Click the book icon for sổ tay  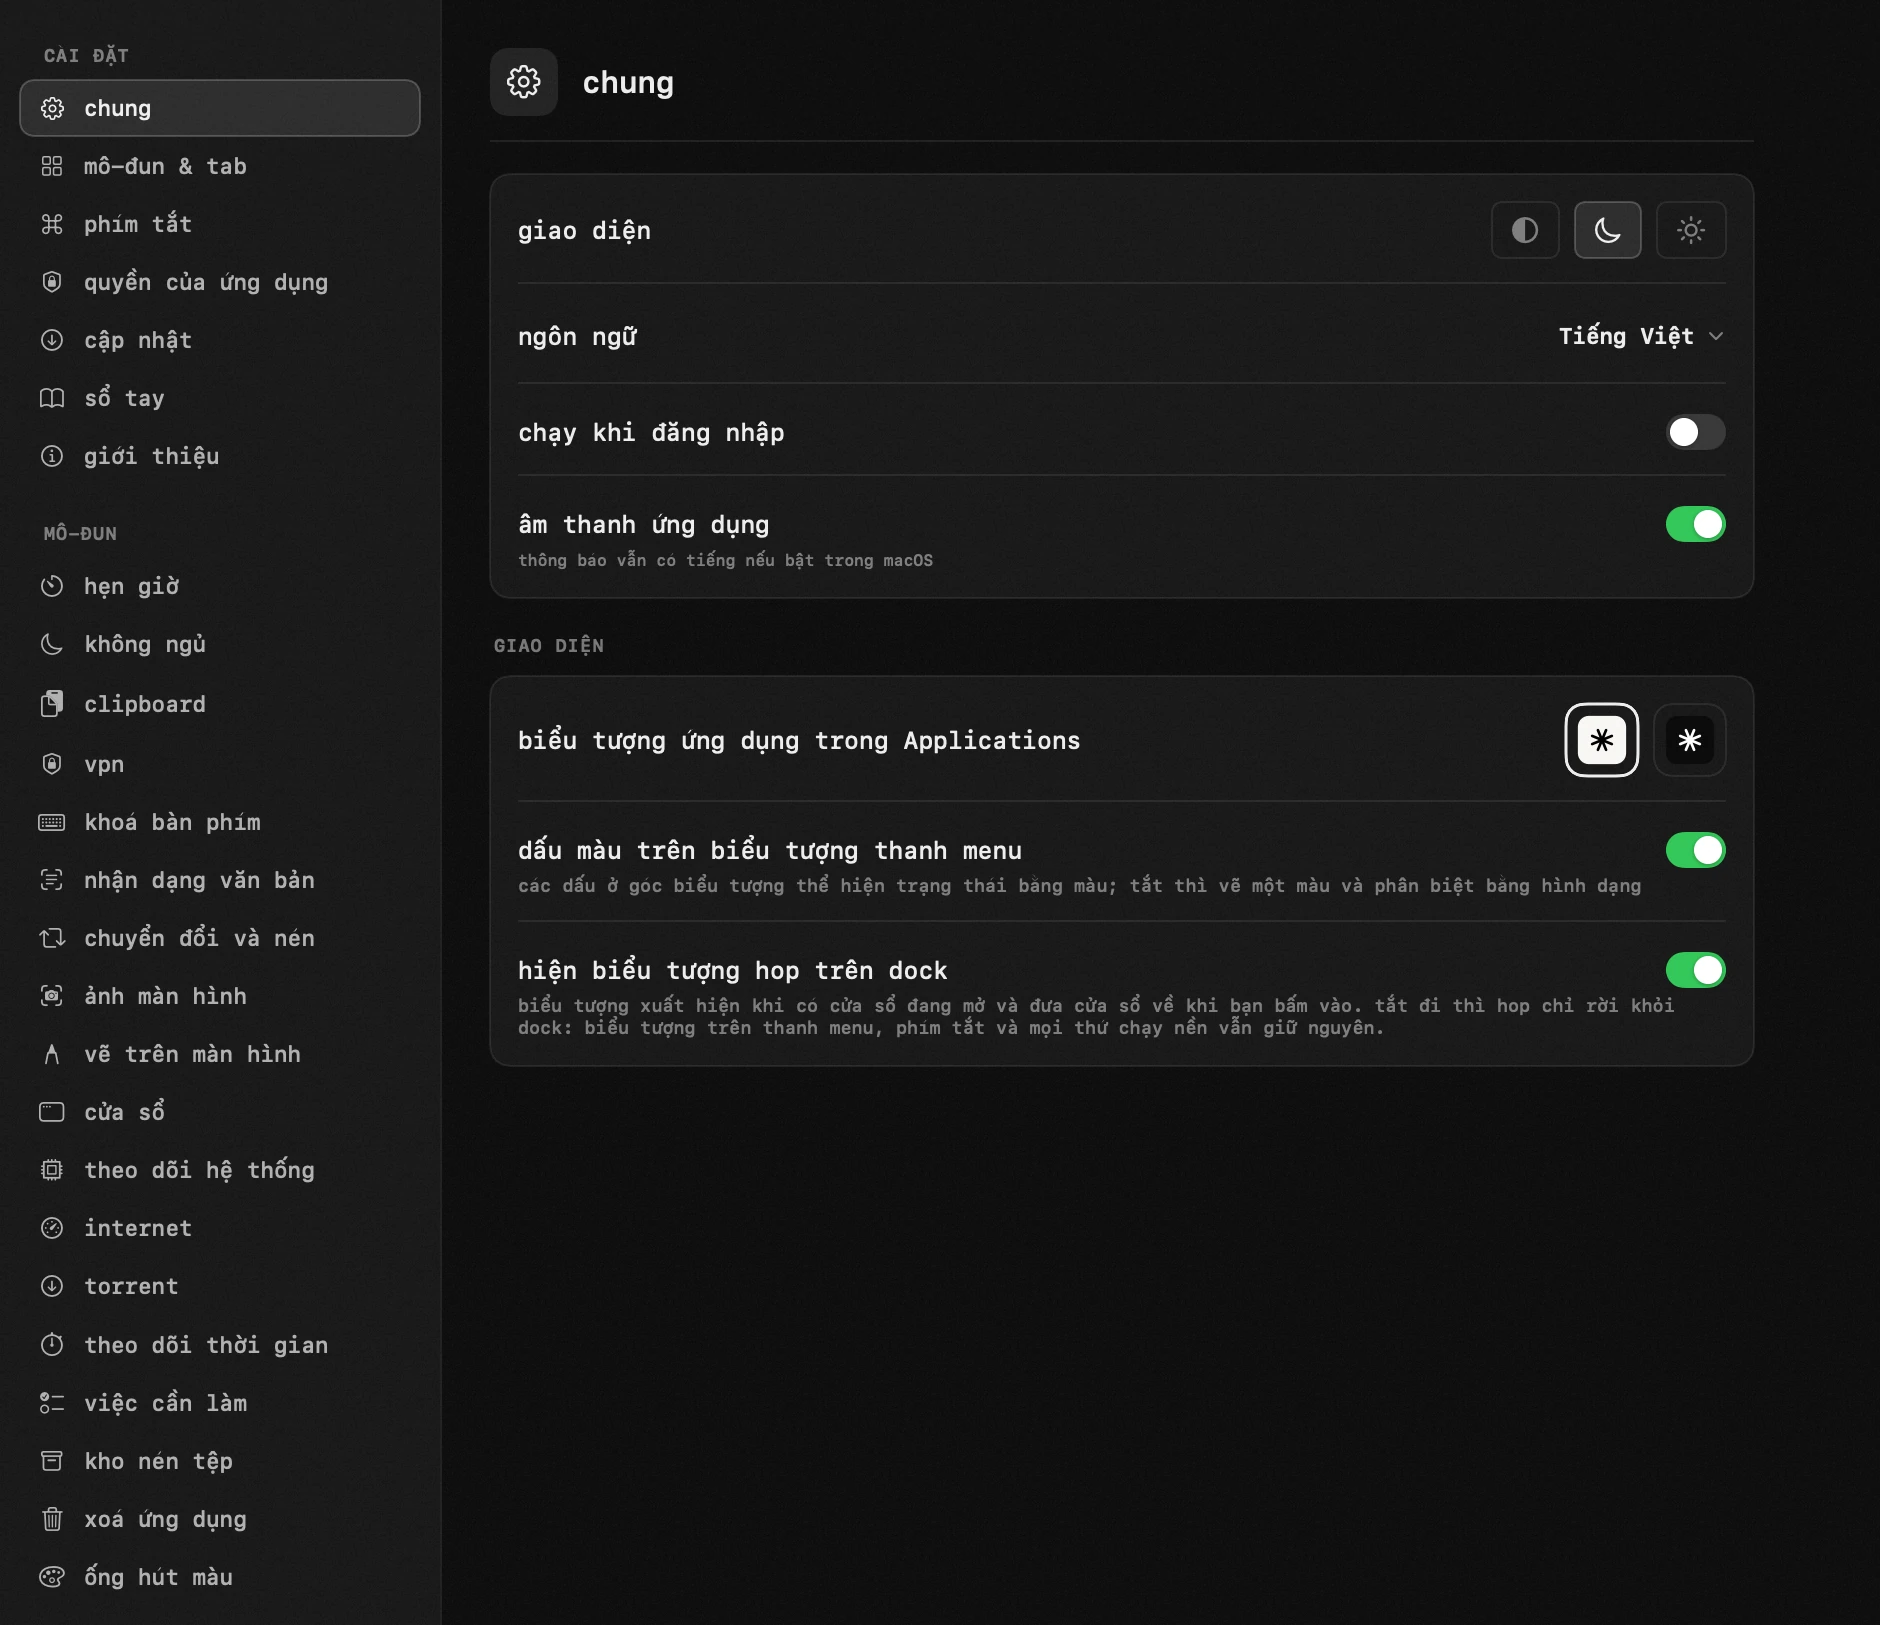coord(52,398)
